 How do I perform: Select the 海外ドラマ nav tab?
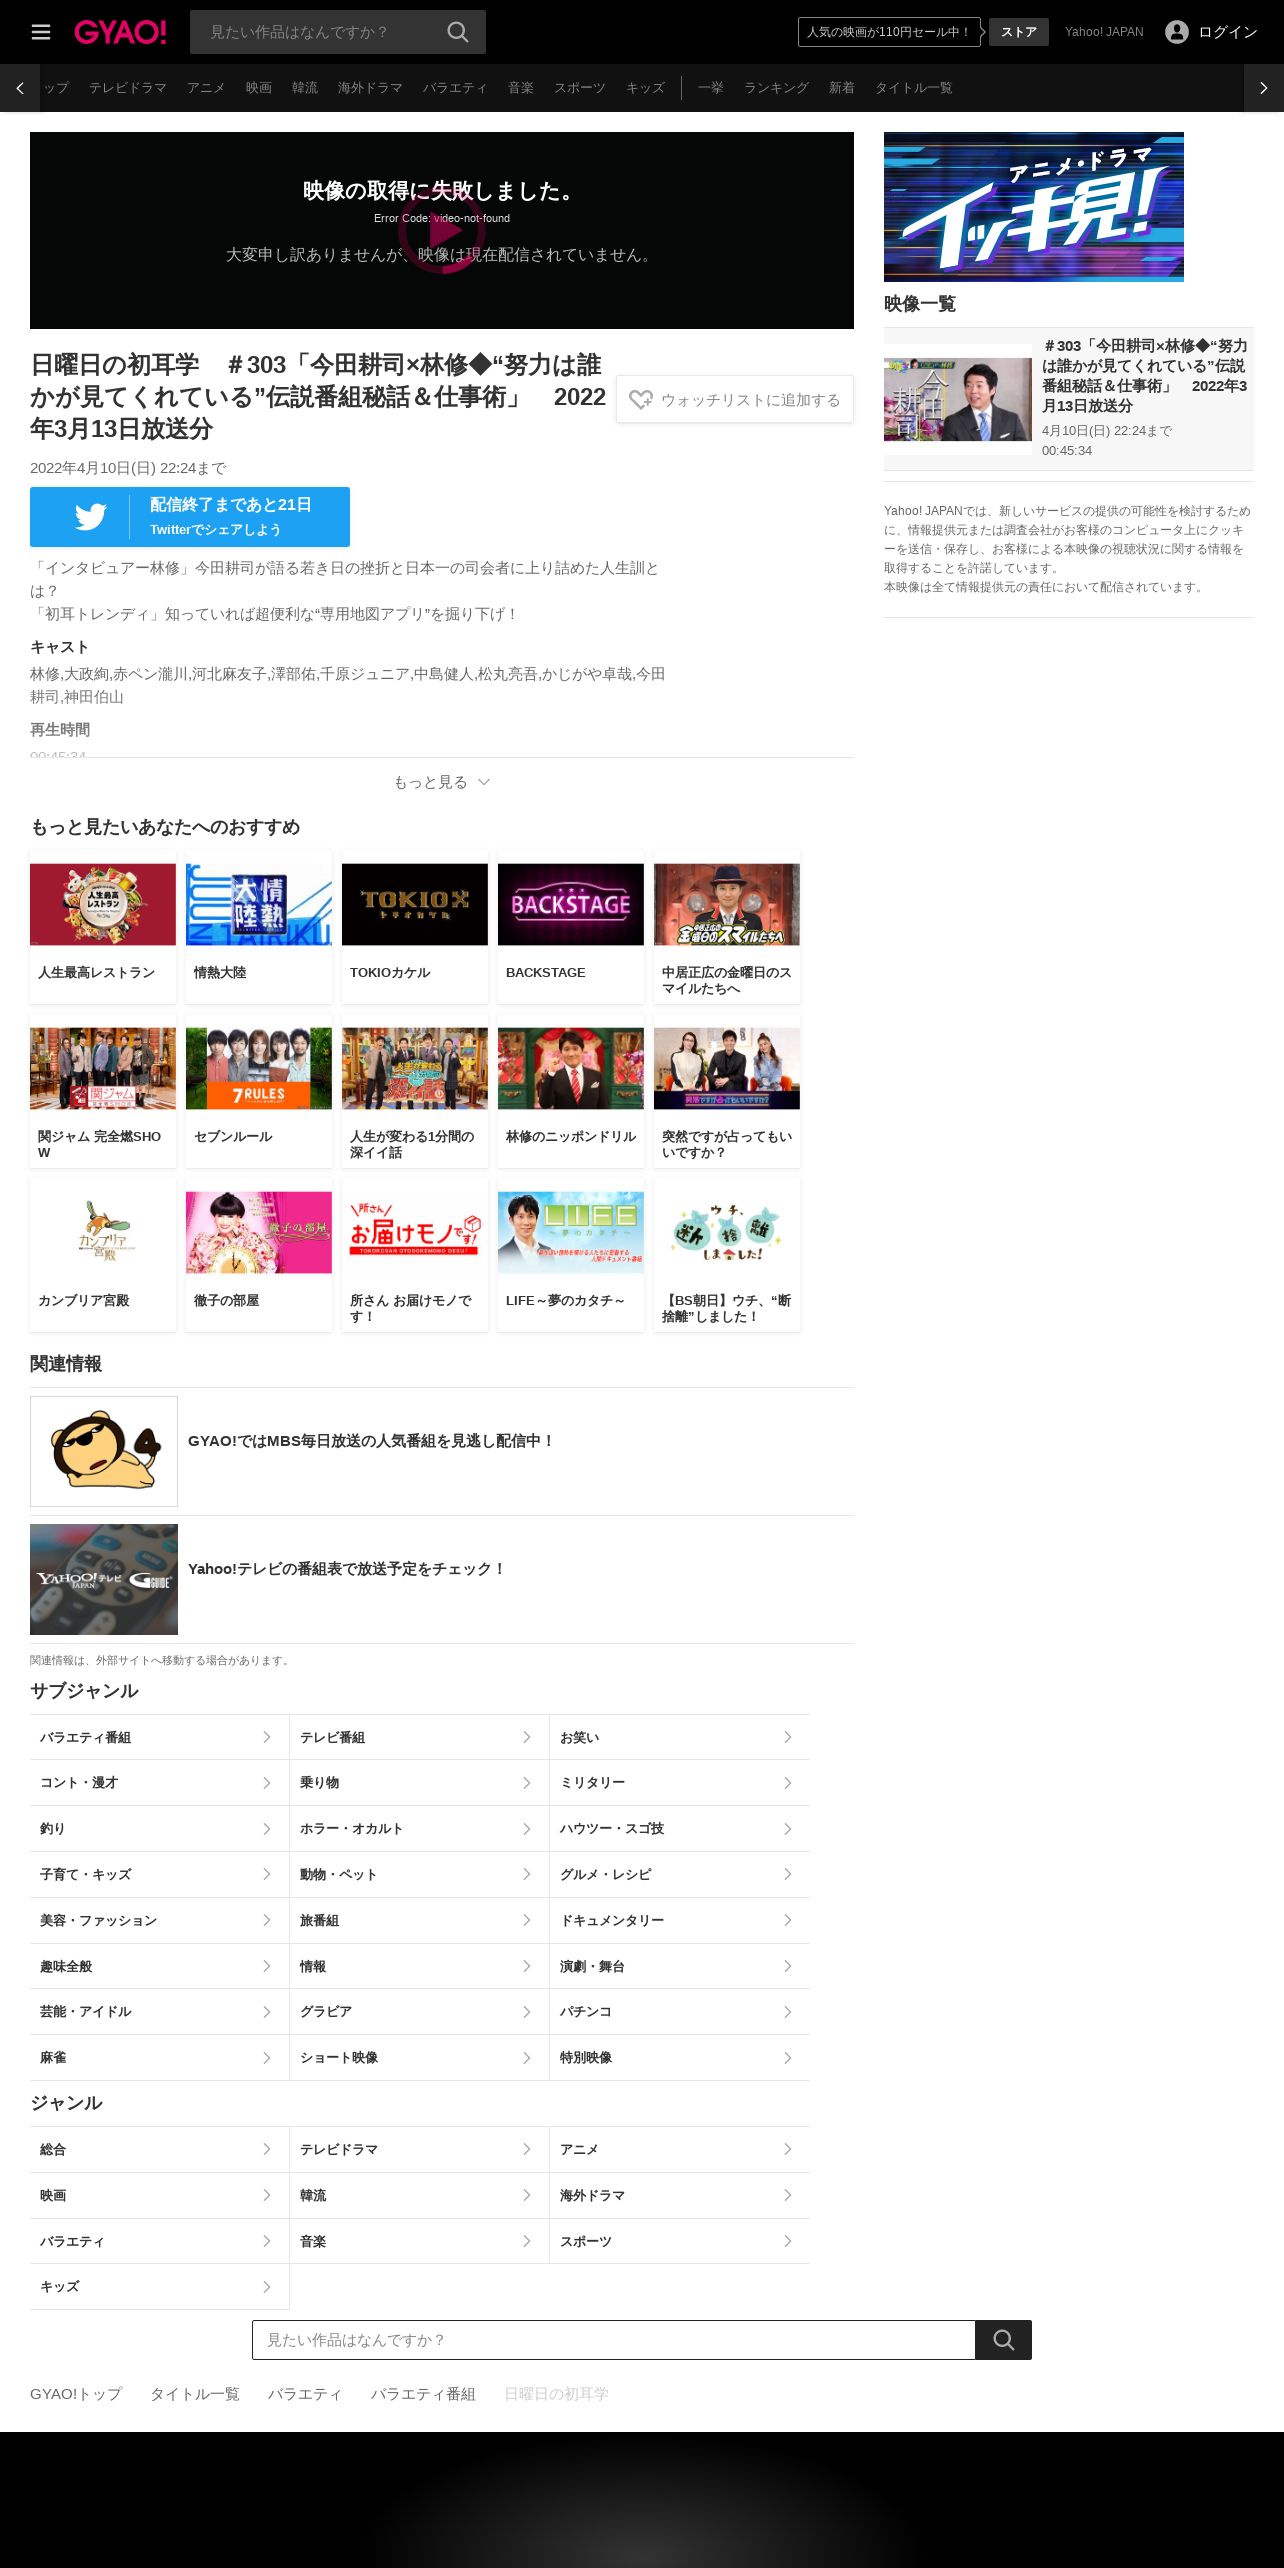pyautogui.click(x=370, y=88)
